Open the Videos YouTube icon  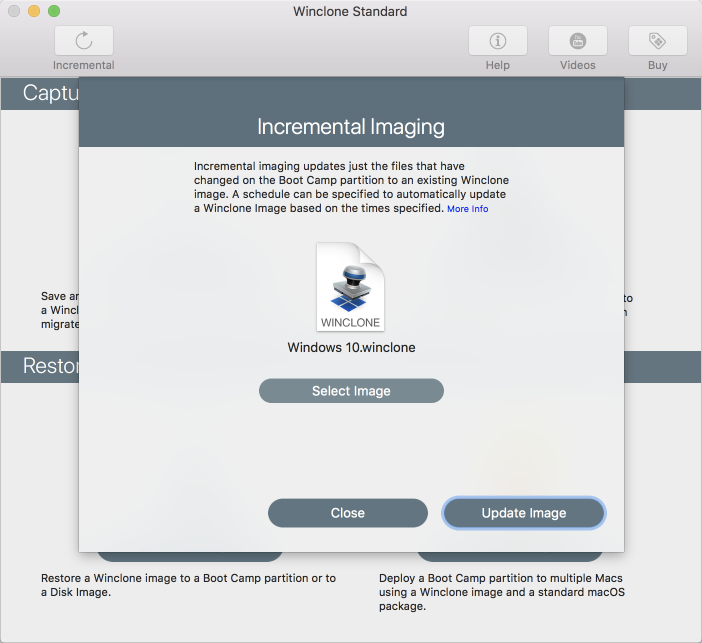click(x=578, y=41)
